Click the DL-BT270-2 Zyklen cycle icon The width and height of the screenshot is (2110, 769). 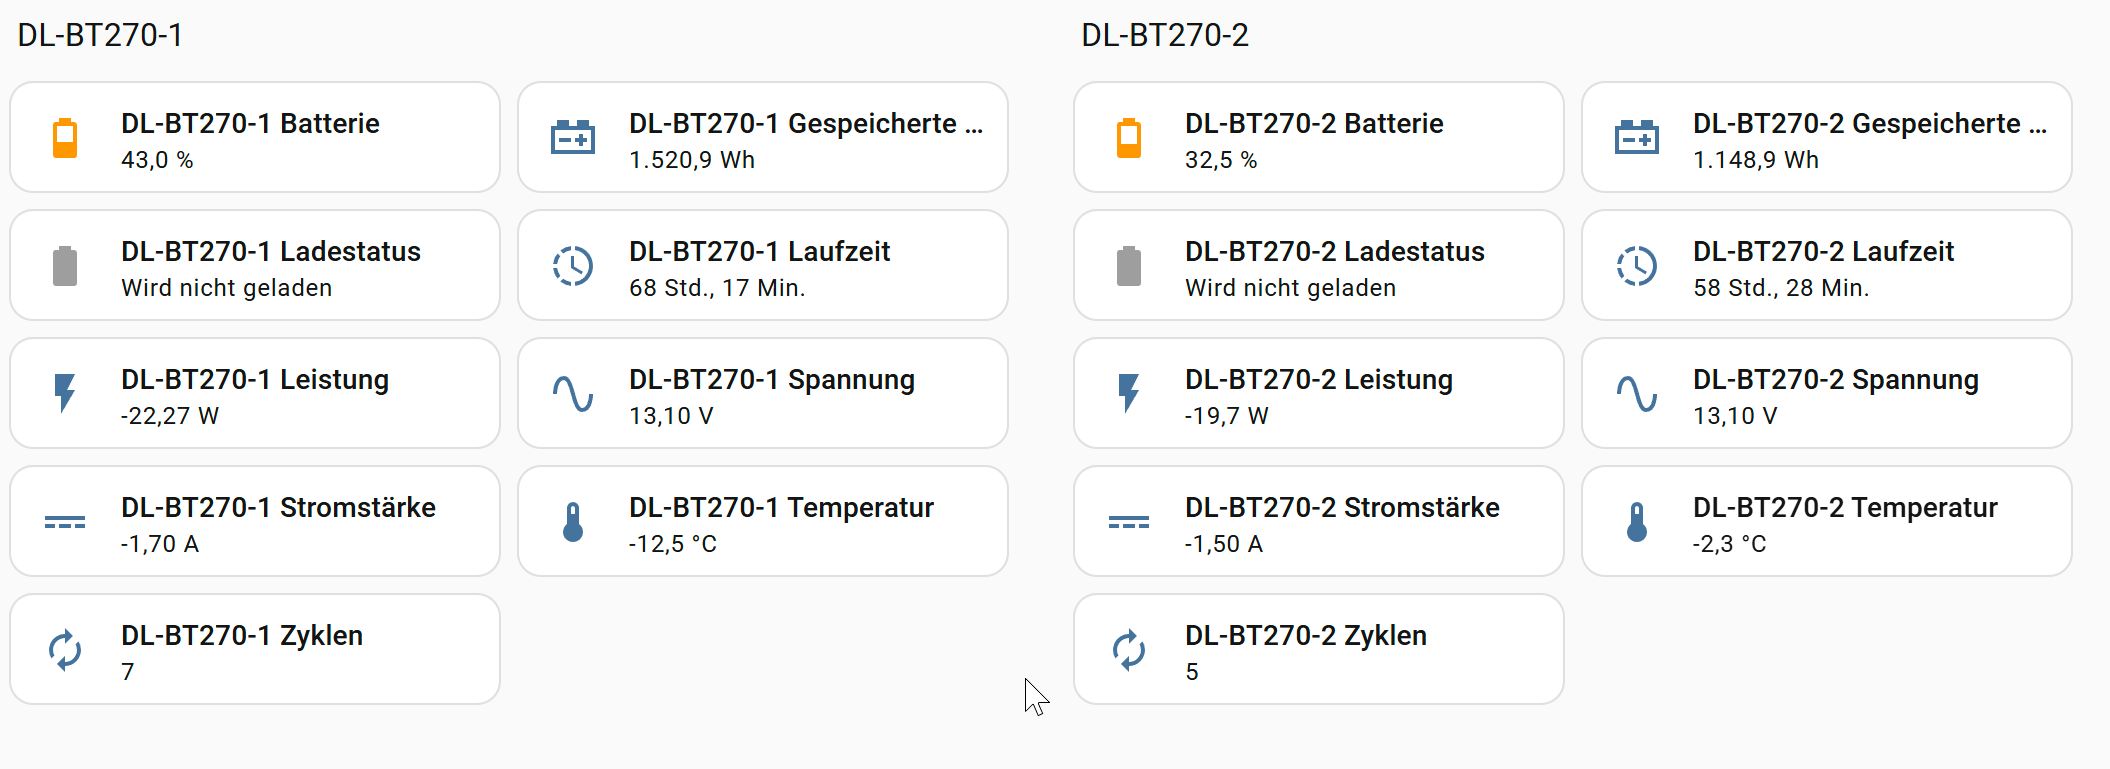pos(1129,650)
